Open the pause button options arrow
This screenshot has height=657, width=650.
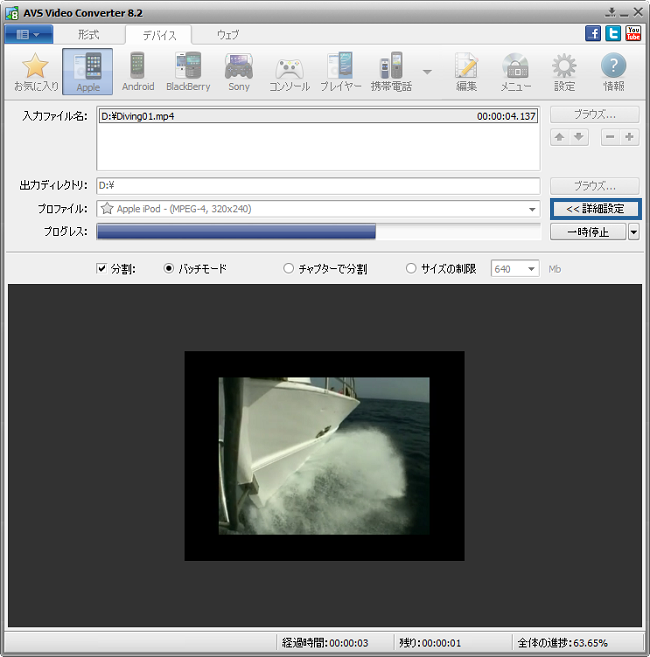(634, 232)
